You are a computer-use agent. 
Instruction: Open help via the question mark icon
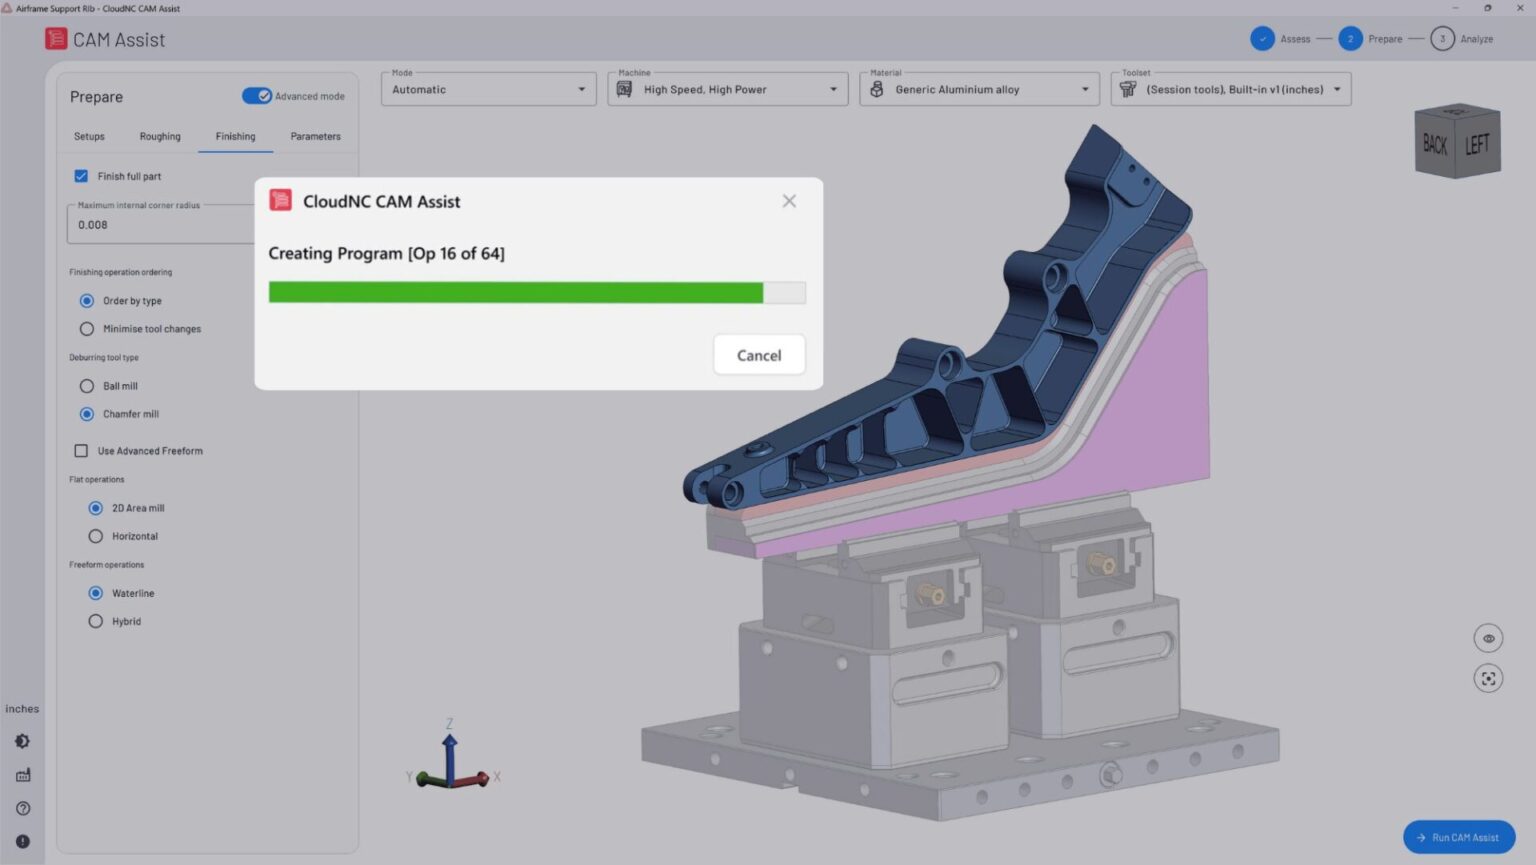[x=22, y=808]
